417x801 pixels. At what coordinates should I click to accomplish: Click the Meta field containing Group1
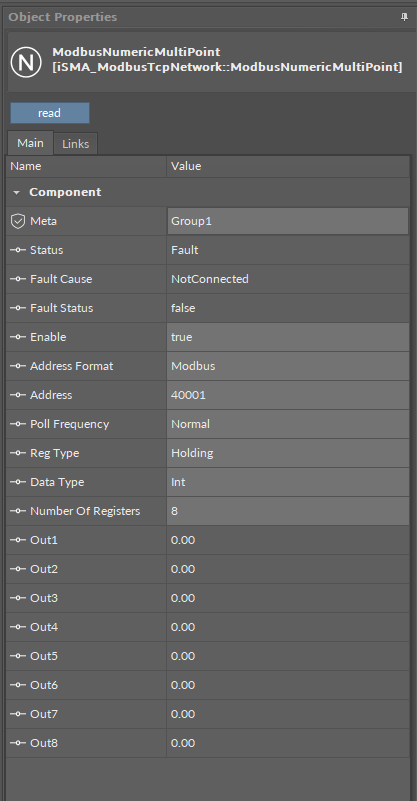click(288, 221)
